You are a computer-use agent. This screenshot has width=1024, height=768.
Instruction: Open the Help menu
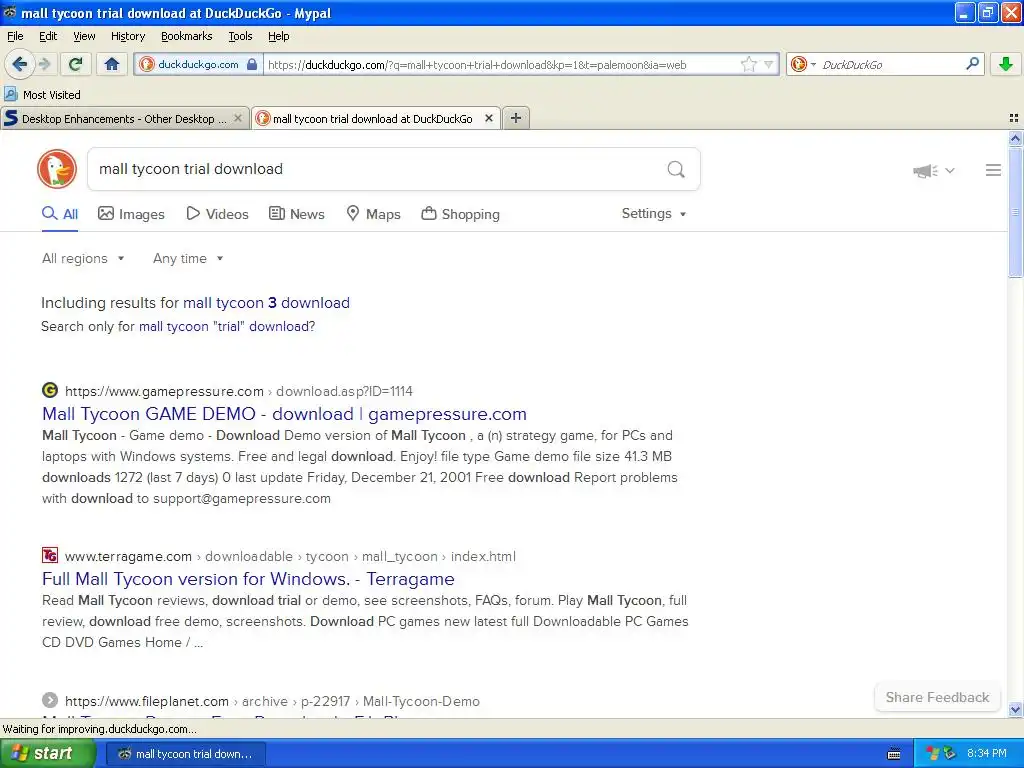tap(278, 36)
